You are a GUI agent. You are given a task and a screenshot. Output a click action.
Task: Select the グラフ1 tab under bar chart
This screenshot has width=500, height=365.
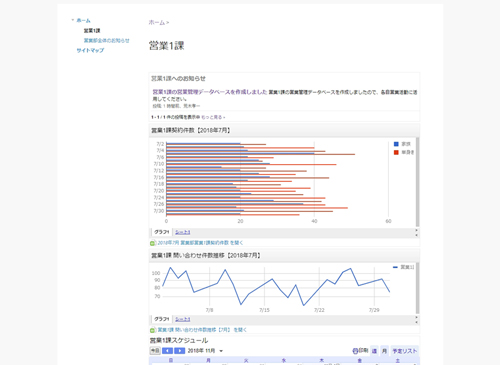162,232
